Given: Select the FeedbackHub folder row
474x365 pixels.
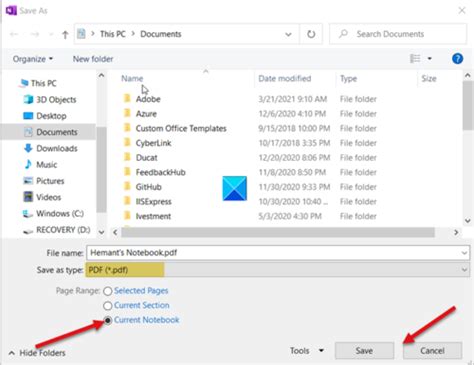Looking at the screenshot, I should pos(160,172).
